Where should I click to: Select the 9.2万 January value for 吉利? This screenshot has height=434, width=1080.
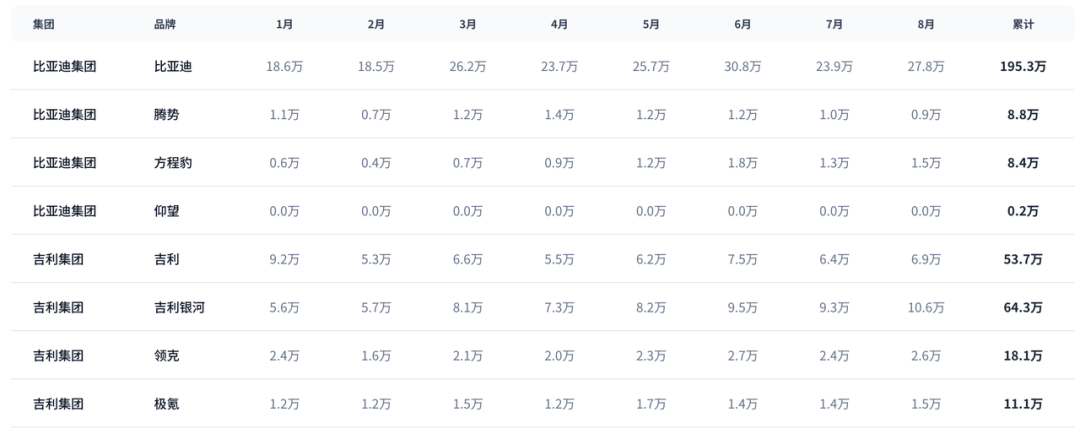284,260
